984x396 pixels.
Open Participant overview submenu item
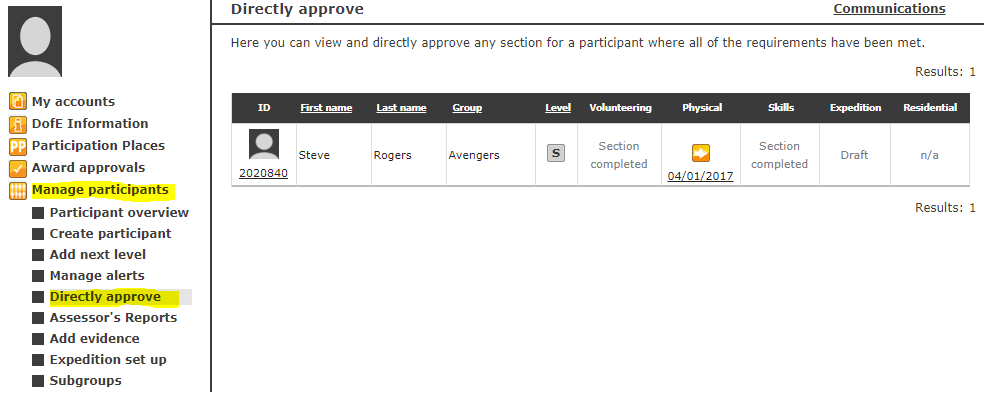[x=119, y=213]
